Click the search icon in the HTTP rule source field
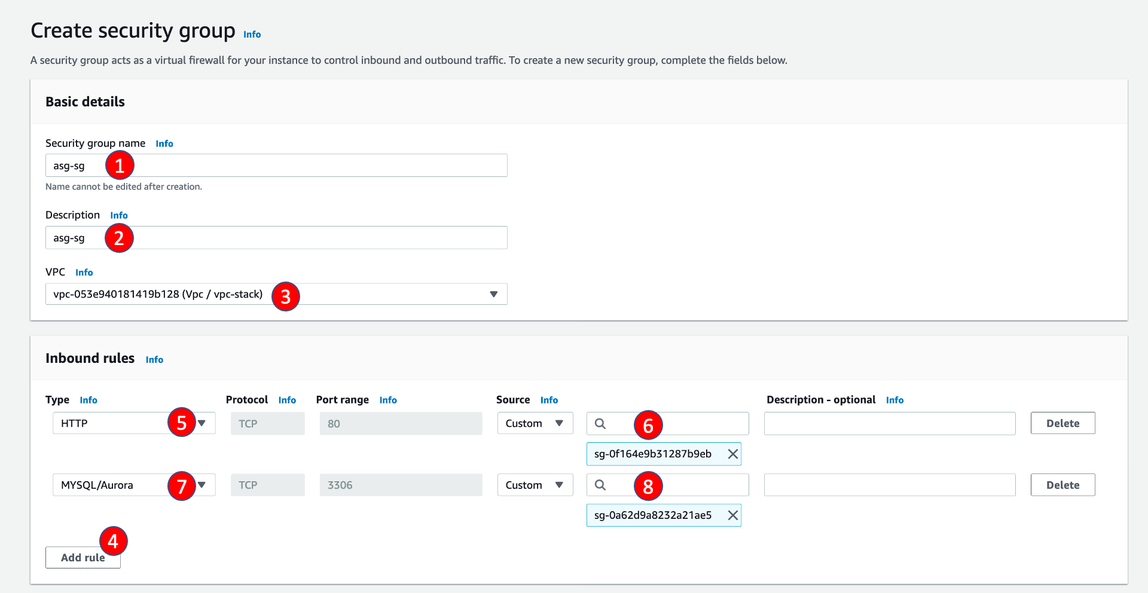1148x593 pixels. click(x=600, y=424)
